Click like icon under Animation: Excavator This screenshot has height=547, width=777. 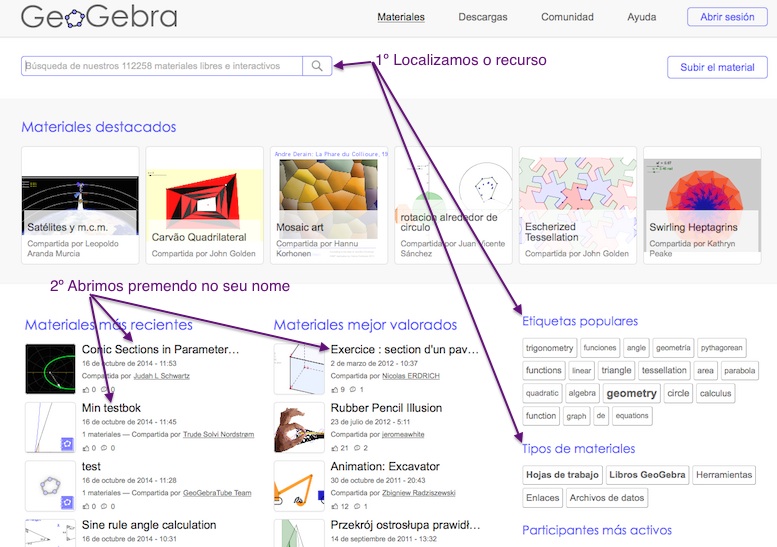pos(335,506)
